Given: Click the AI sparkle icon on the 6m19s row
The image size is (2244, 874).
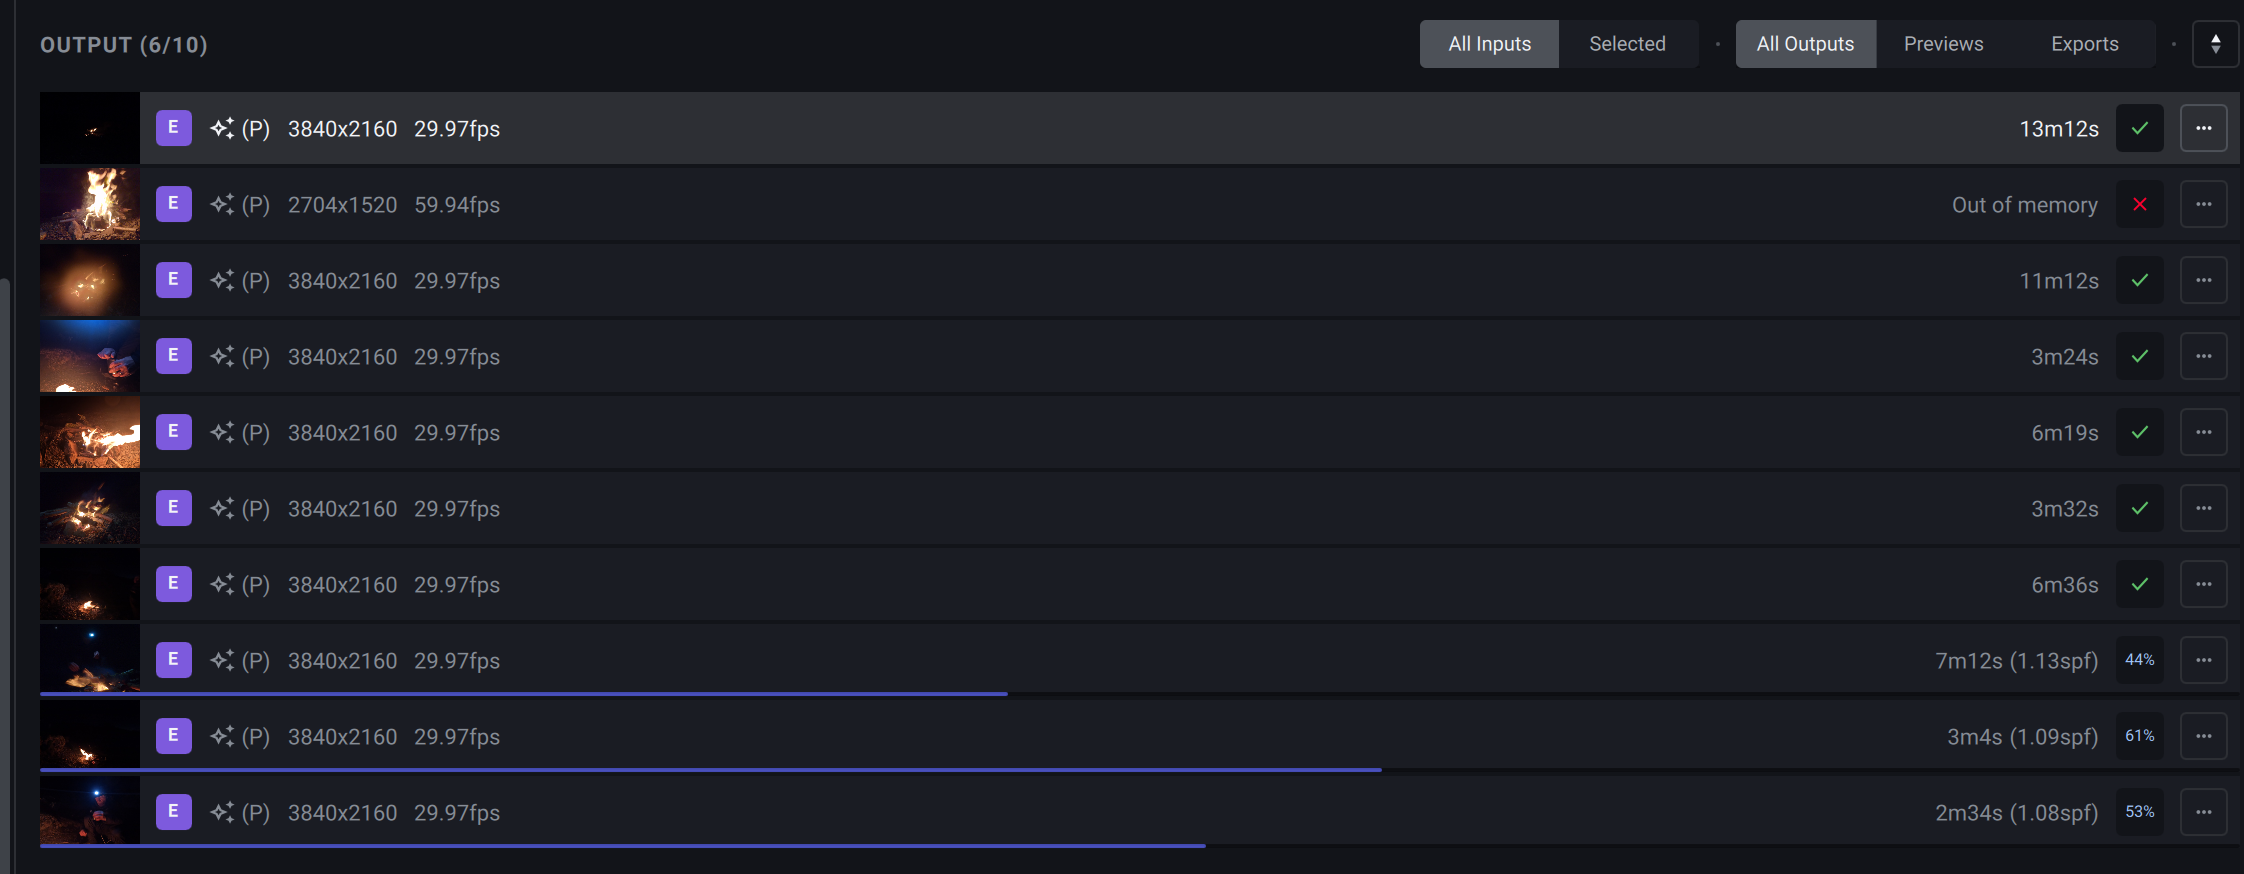Looking at the screenshot, I should [x=222, y=433].
